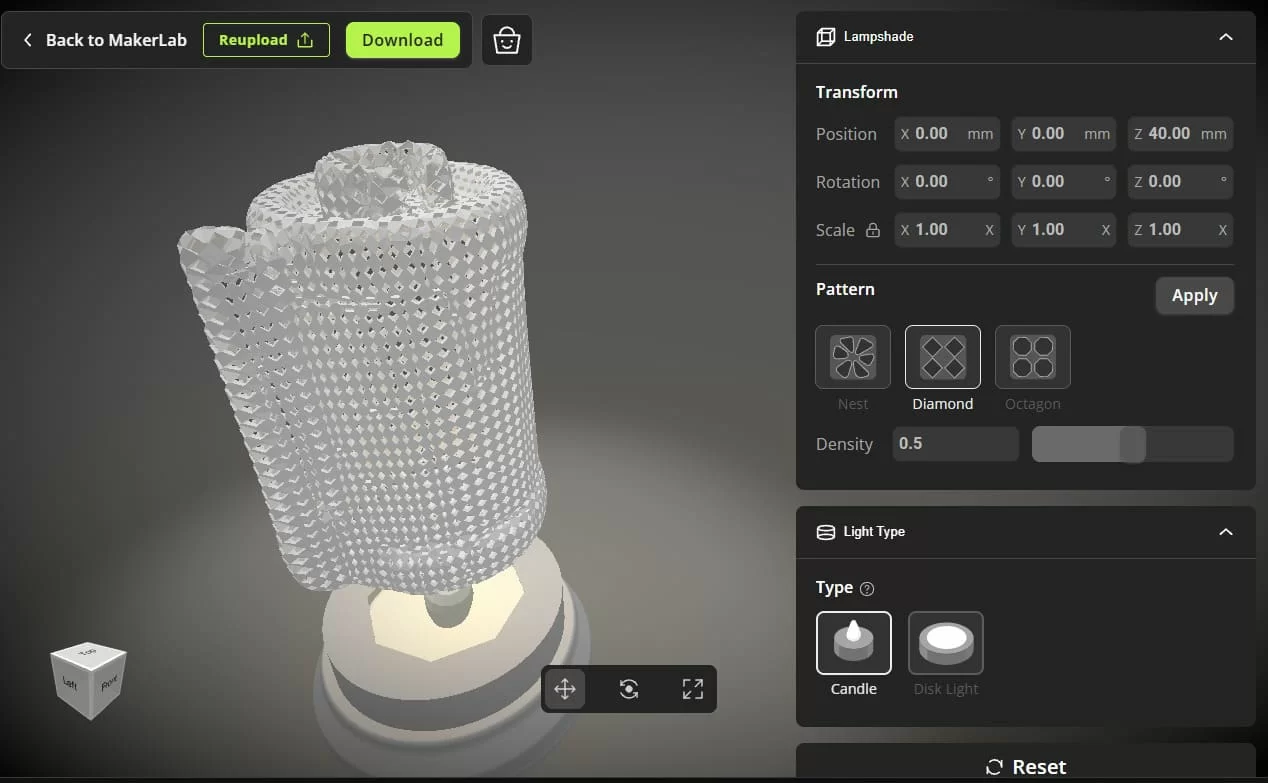Open the Type help question mark
The height and width of the screenshot is (783, 1268).
point(867,589)
